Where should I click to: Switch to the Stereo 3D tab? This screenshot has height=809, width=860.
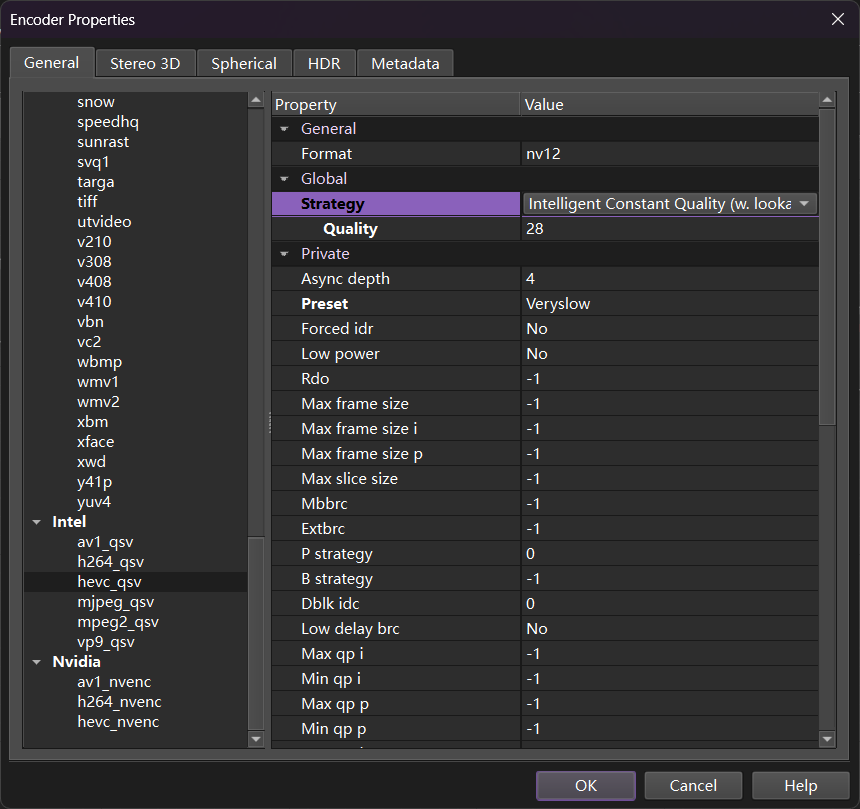pyautogui.click(x=145, y=63)
